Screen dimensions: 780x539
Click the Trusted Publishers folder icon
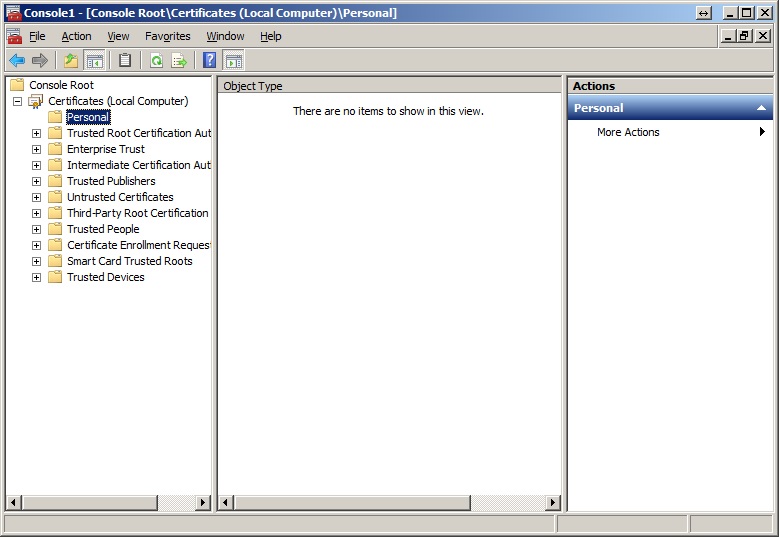click(x=55, y=180)
